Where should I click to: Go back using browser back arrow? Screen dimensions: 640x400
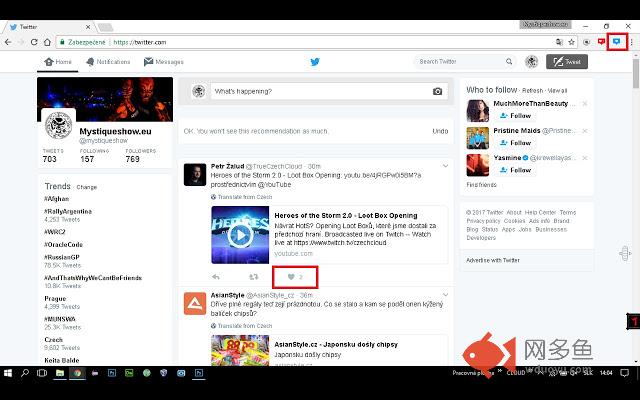(x=8, y=42)
